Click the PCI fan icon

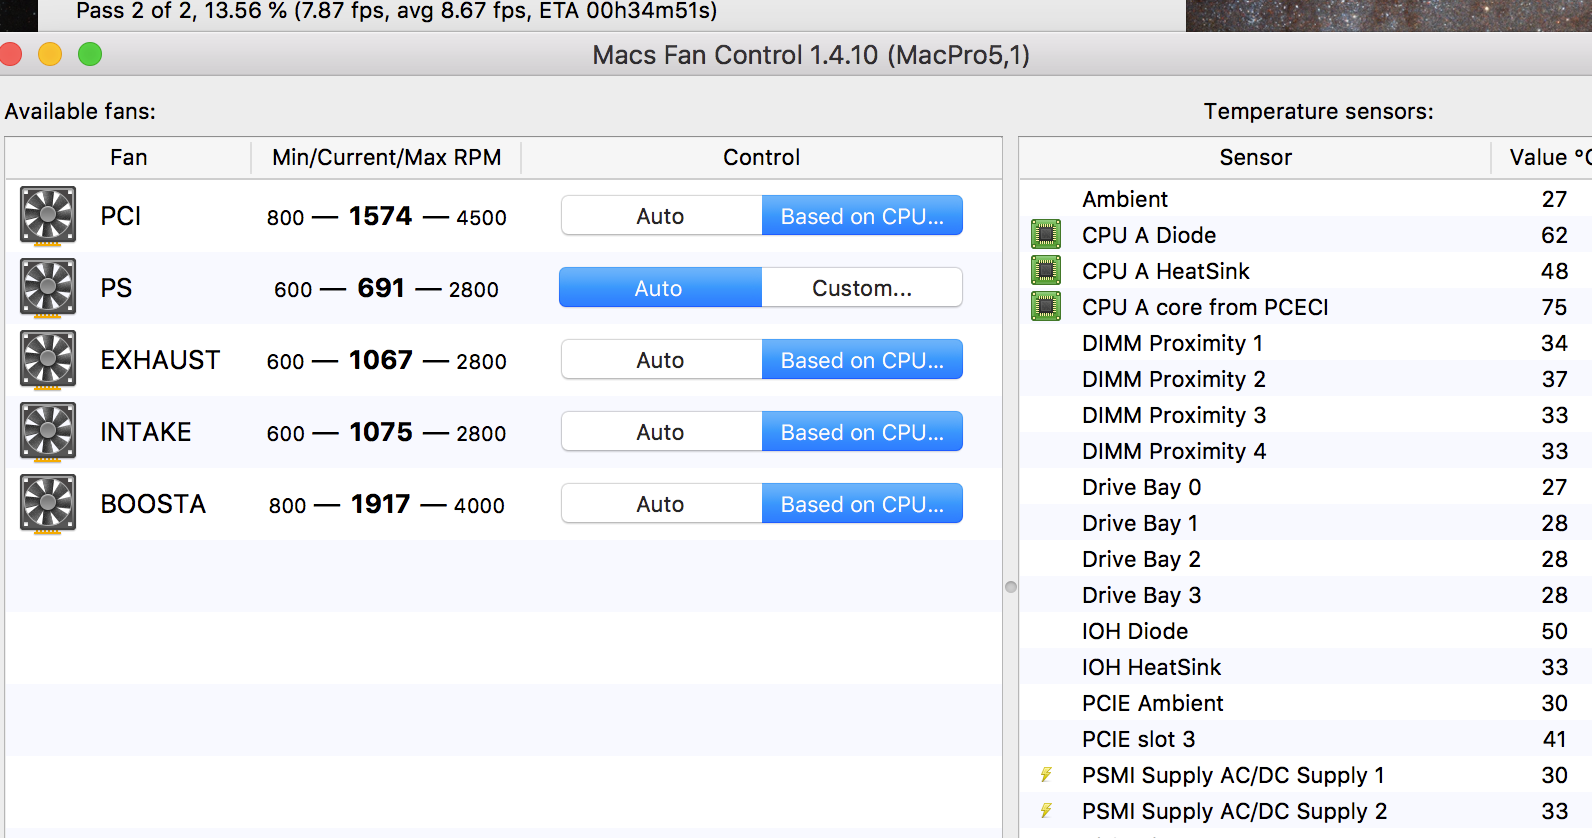coord(48,216)
